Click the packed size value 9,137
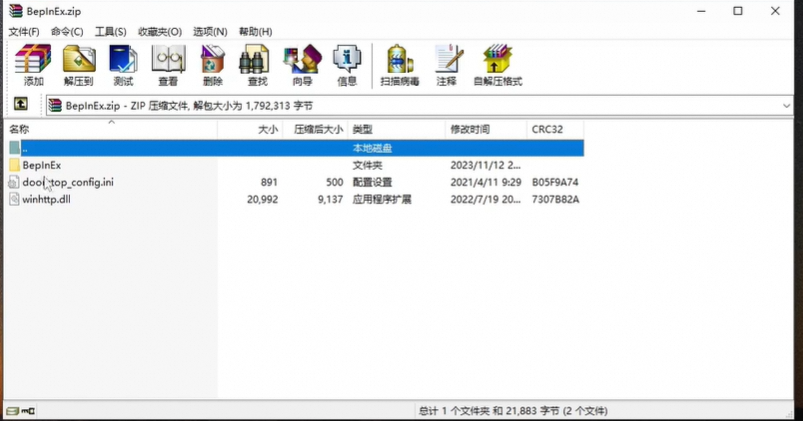This screenshot has width=803, height=421. [x=330, y=199]
